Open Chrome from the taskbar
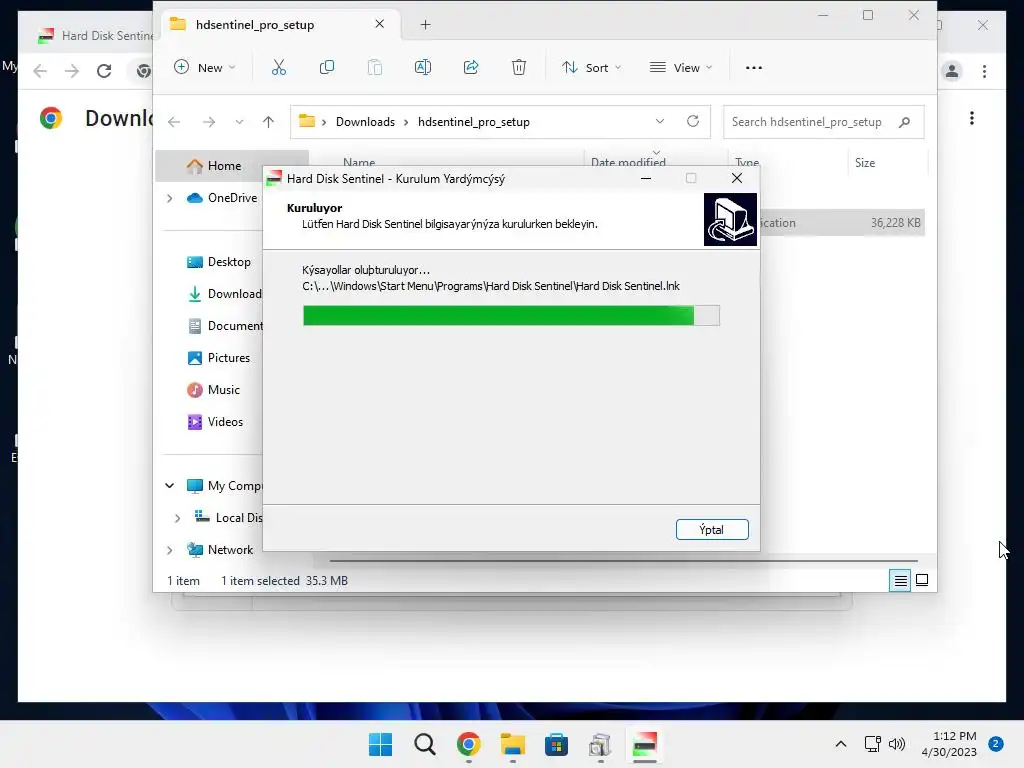Image resolution: width=1024 pixels, height=768 pixels. (468, 744)
